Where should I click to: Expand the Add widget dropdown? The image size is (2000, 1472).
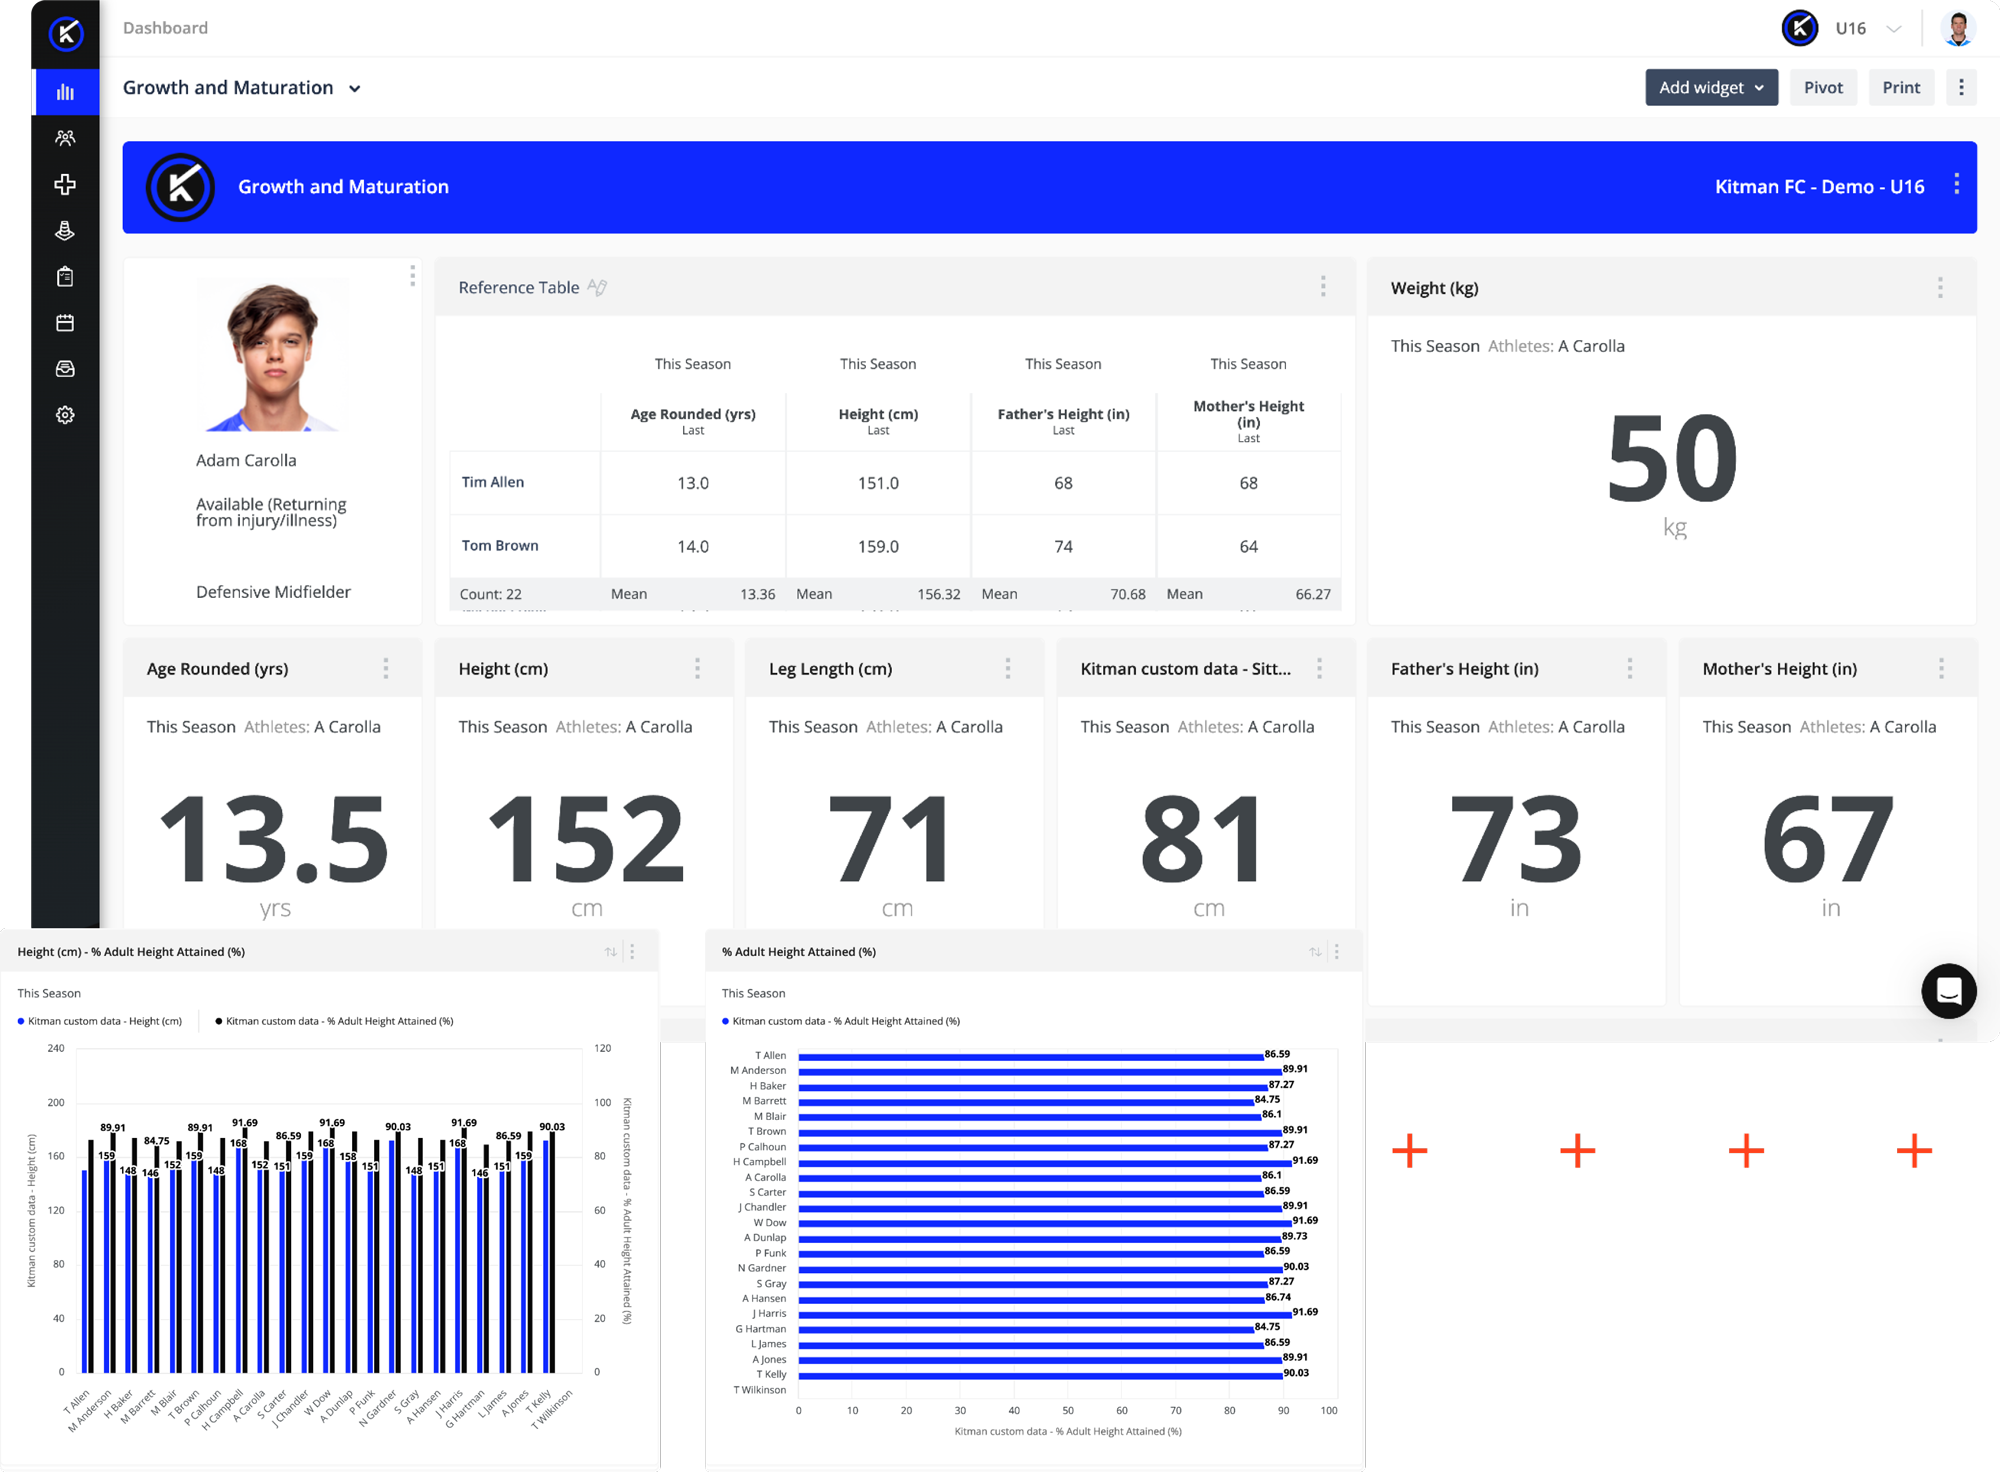pyautogui.click(x=1711, y=87)
